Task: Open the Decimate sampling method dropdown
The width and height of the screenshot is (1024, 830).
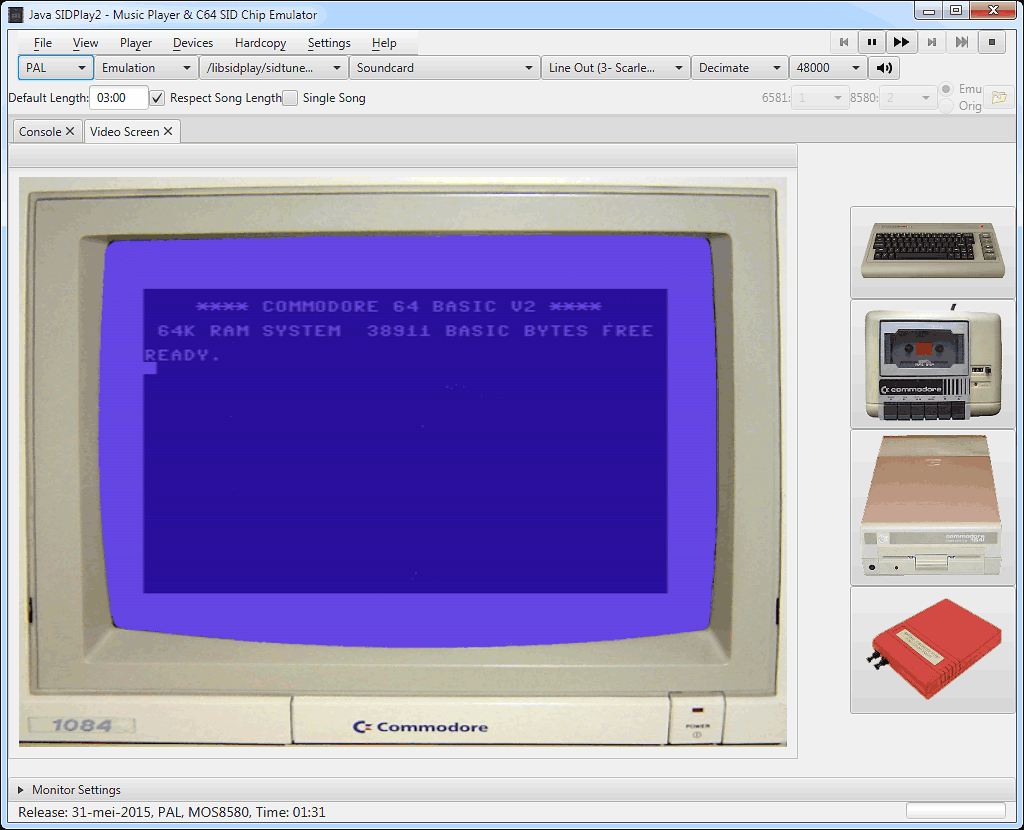Action: click(739, 68)
